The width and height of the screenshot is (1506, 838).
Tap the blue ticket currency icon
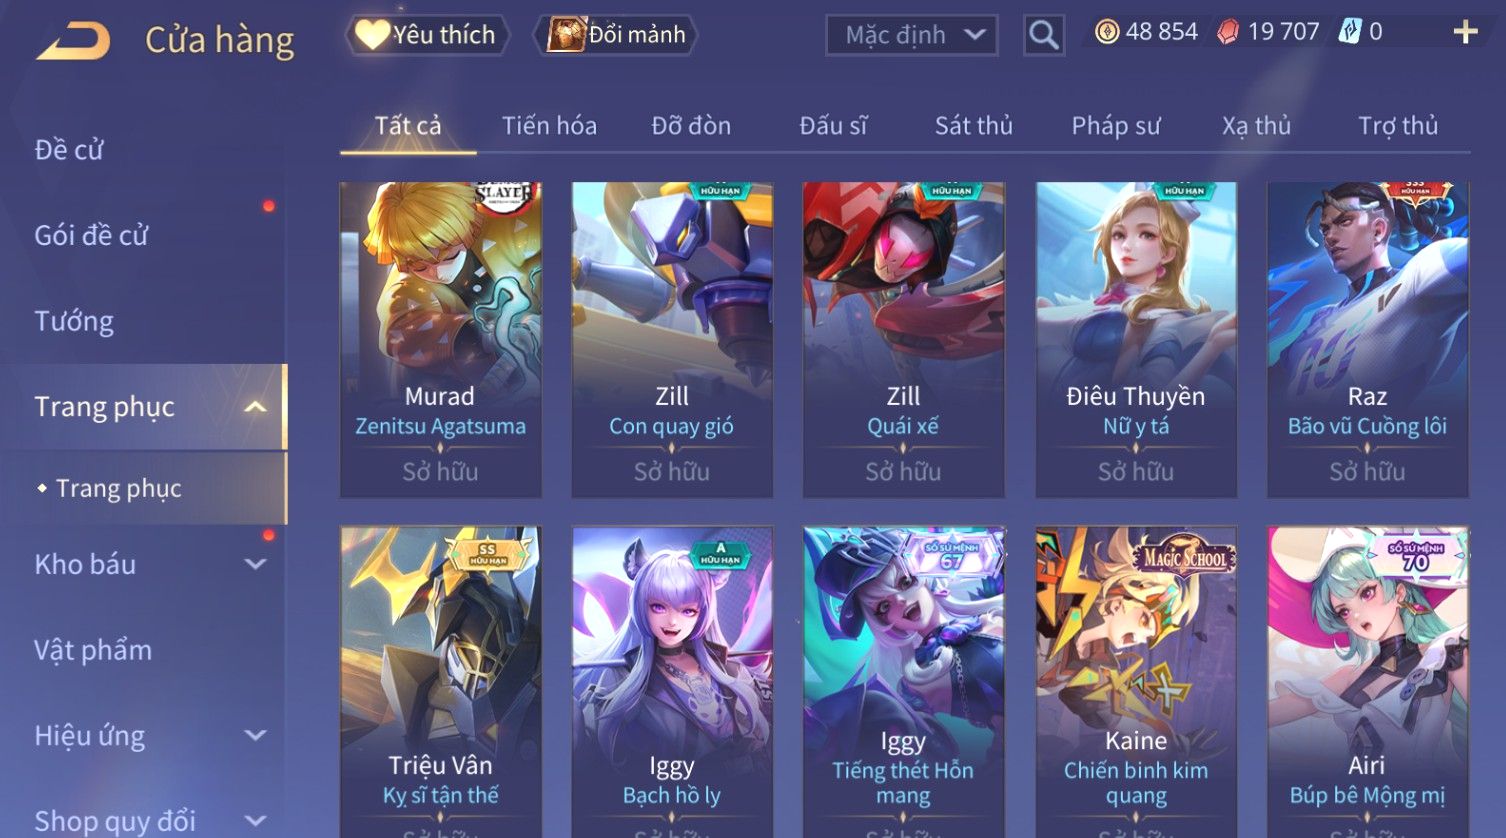coord(1350,32)
